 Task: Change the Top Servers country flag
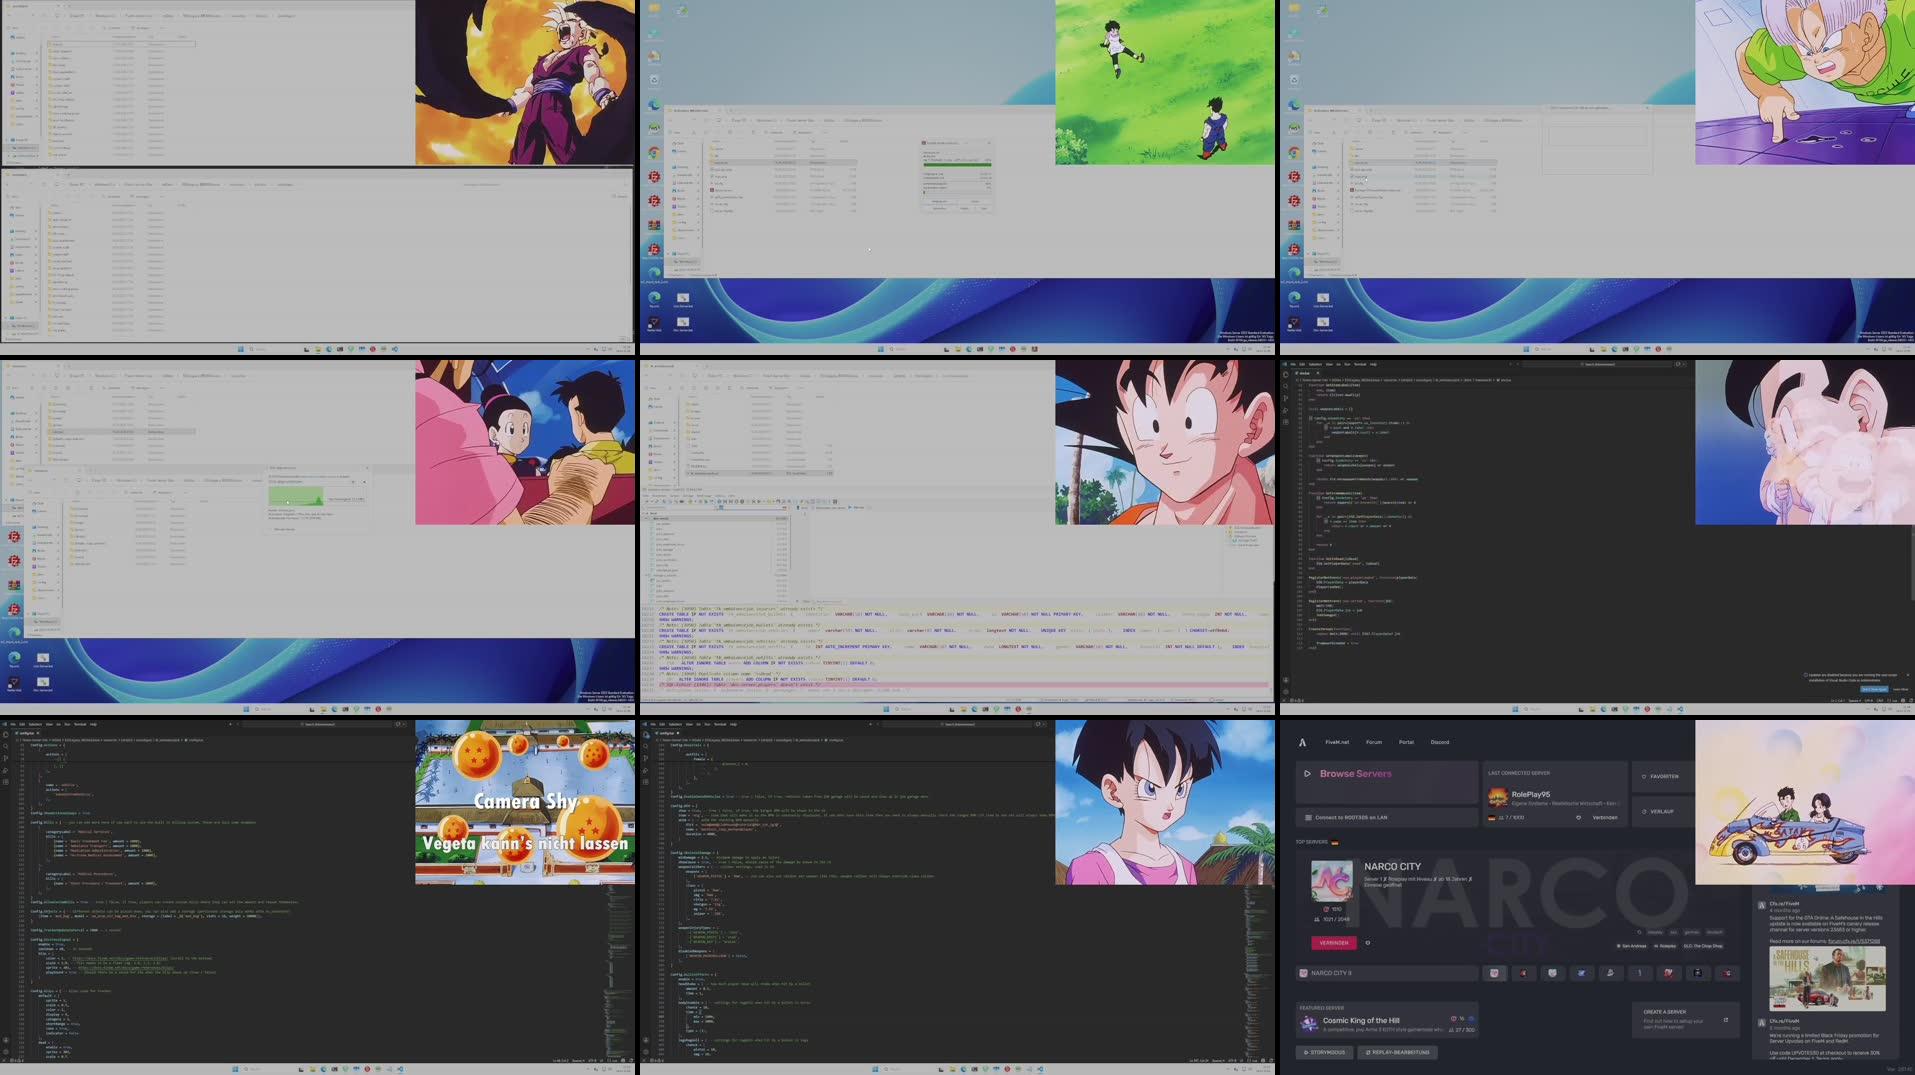click(x=1335, y=843)
